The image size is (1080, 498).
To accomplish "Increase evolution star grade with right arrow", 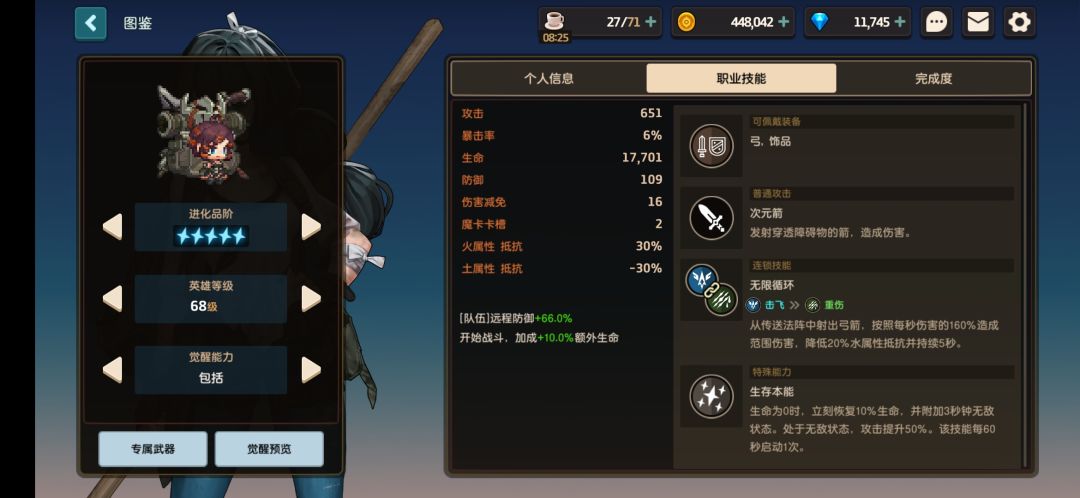I will pos(311,227).
